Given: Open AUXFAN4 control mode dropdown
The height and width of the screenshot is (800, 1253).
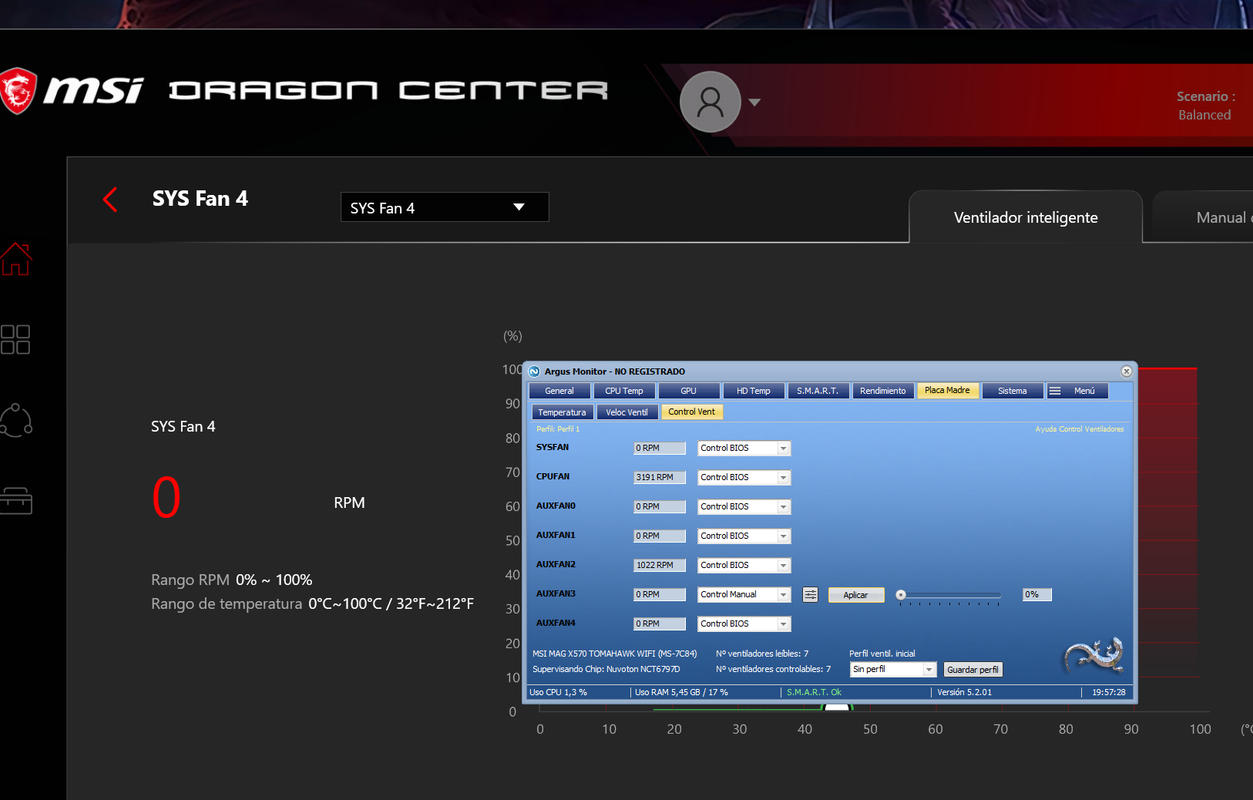Looking at the screenshot, I should pyautogui.click(x=744, y=624).
